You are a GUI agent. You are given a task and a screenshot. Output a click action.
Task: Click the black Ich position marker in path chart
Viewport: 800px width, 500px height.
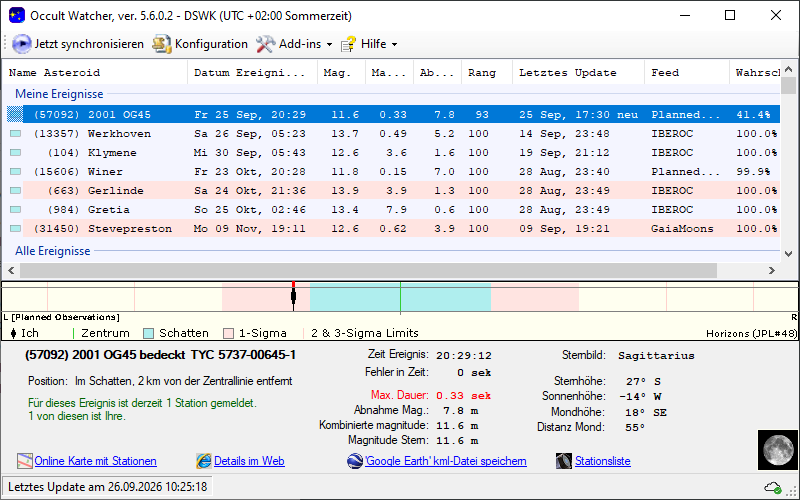click(x=293, y=296)
